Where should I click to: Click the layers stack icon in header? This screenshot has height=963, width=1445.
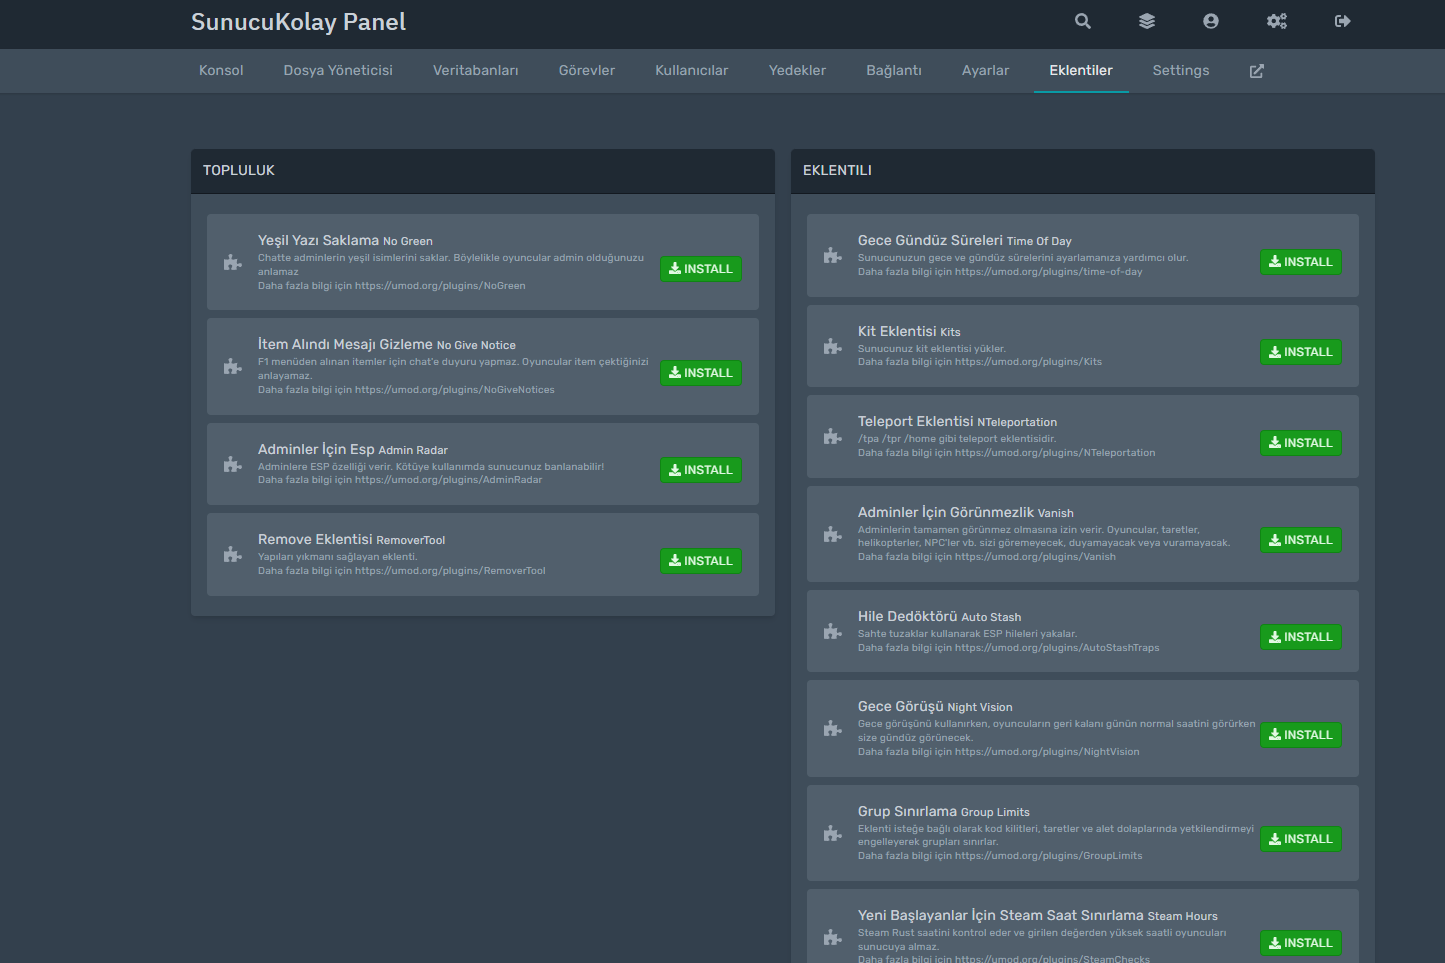click(x=1147, y=21)
